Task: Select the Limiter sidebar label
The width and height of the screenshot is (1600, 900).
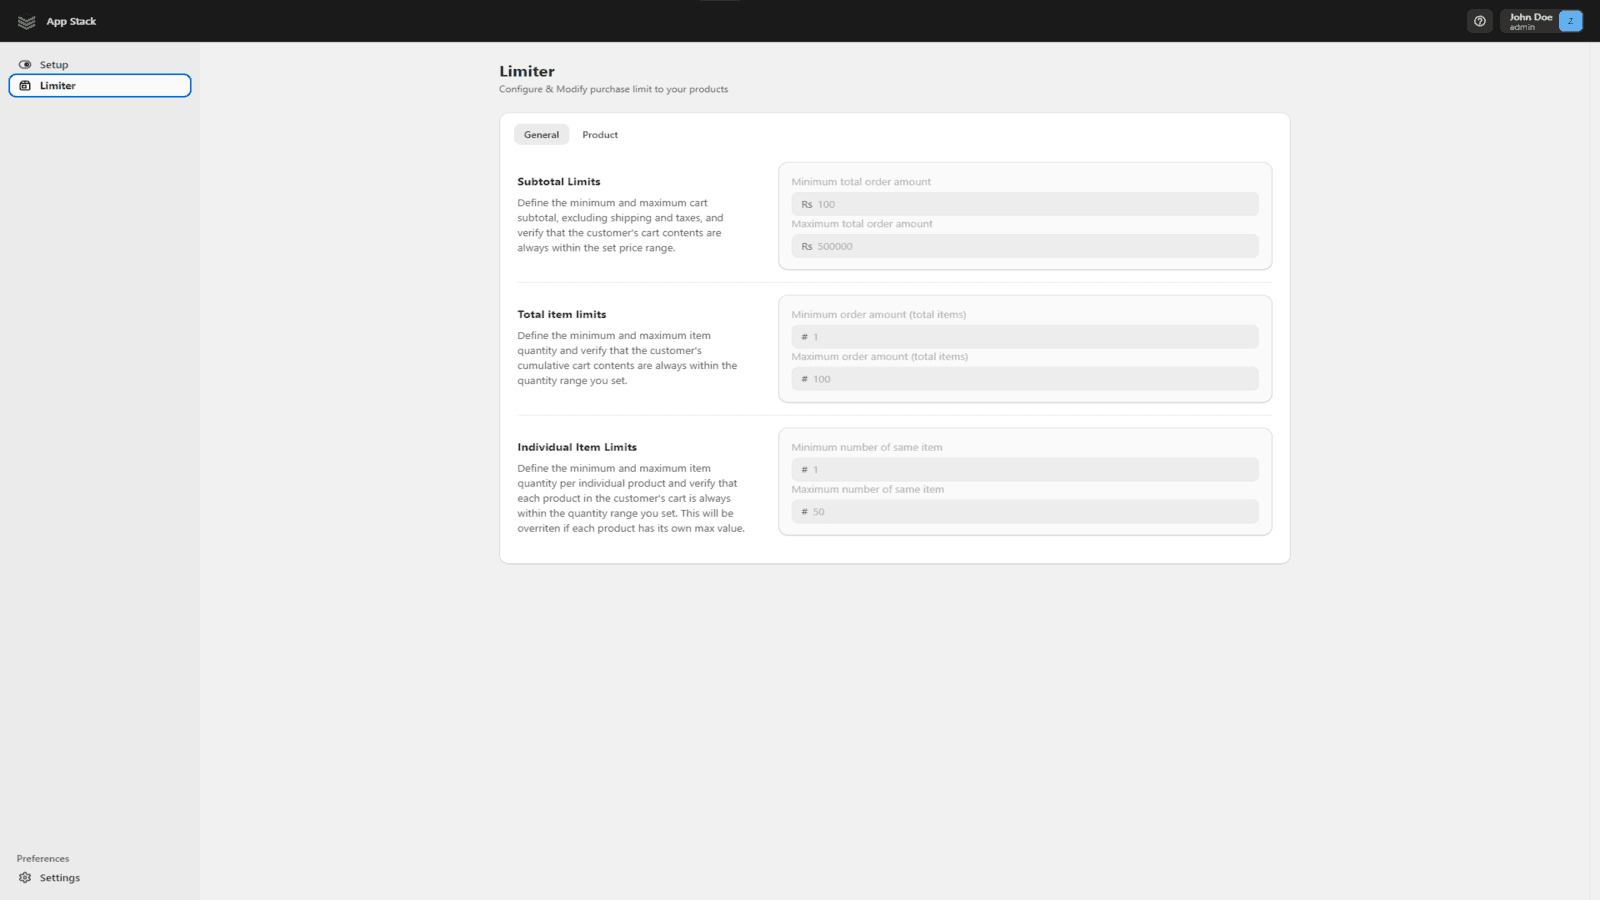Action: [x=58, y=86]
